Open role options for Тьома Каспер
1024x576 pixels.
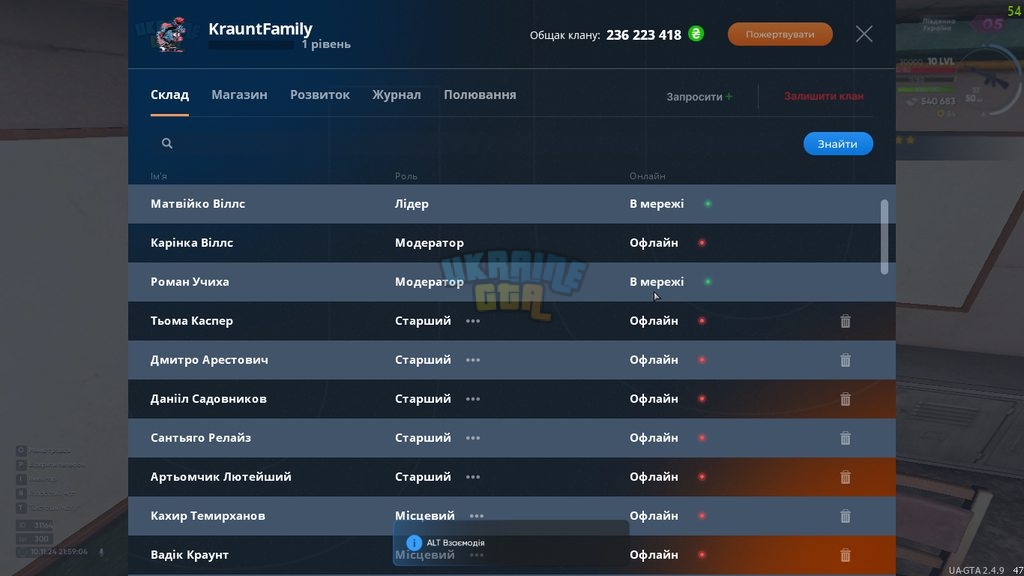(473, 321)
